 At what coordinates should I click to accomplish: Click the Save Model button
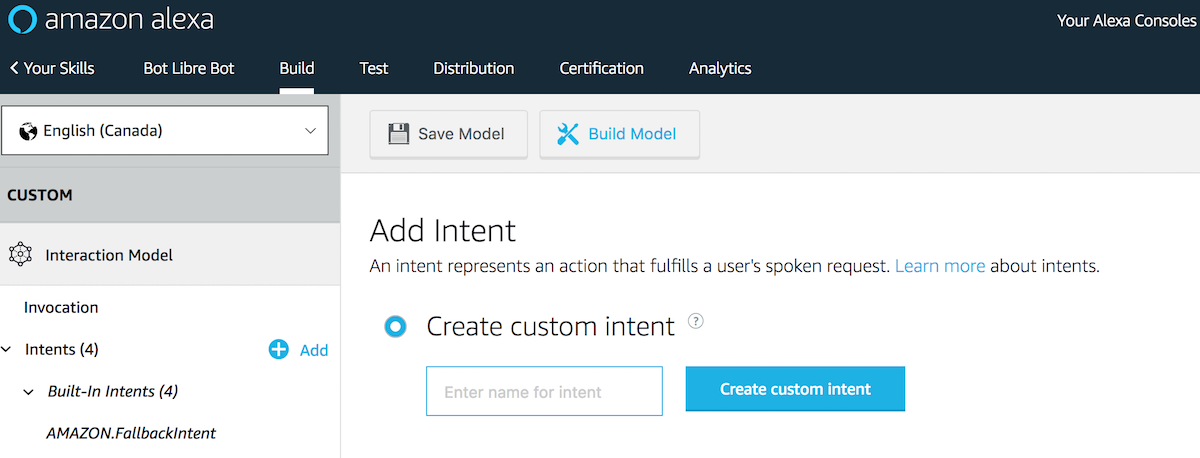click(x=448, y=134)
